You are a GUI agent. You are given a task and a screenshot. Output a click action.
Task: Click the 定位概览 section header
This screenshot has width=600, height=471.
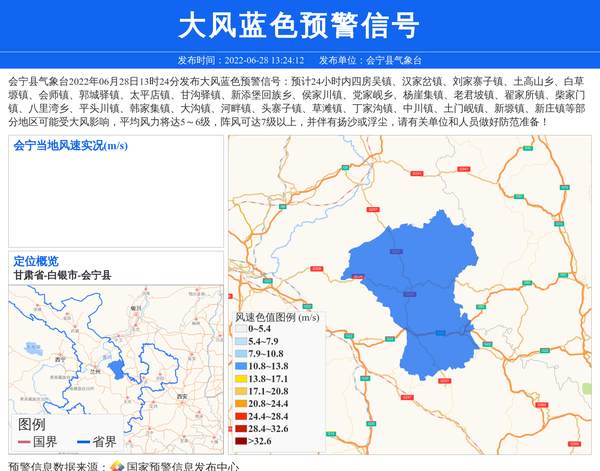[36, 261]
